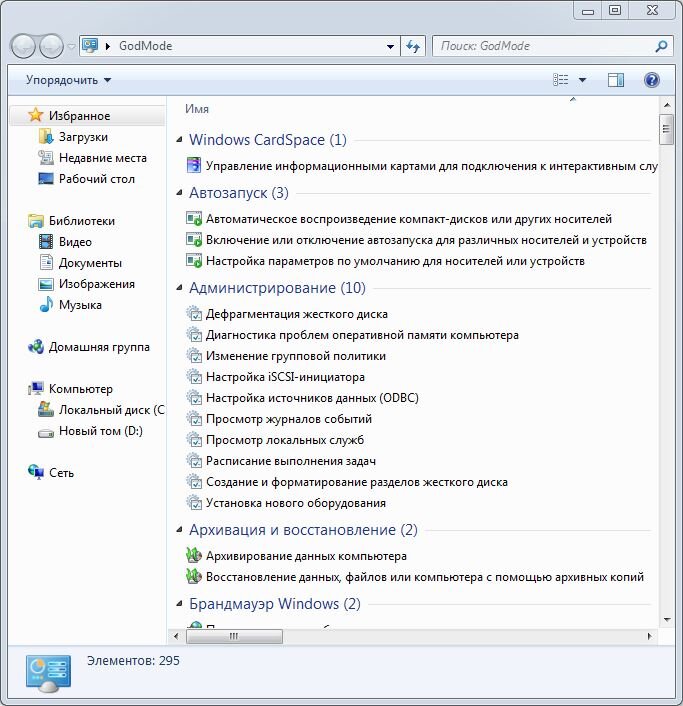The height and width of the screenshot is (706, 683).
Task: Select Домашняя группа in the sidebar
Action: (x=99, y=347)
